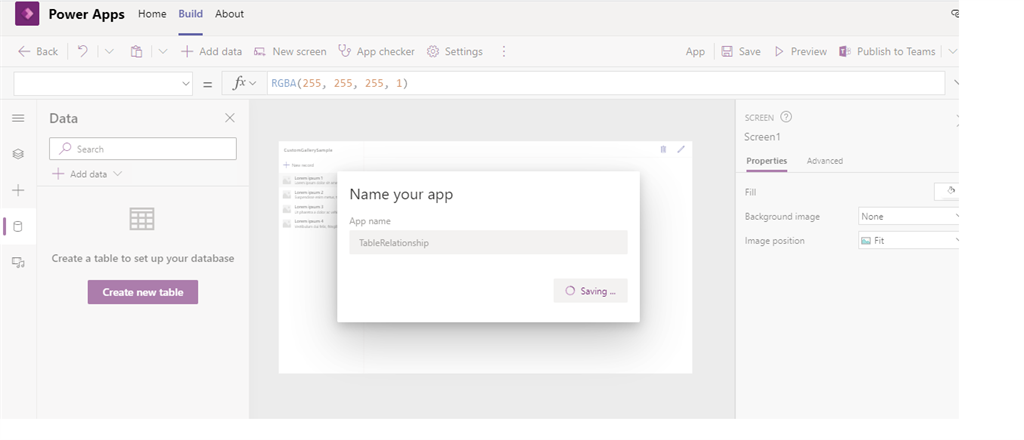Go Back using the arrow button
The image size is (1024, 440).
[38, 52]
